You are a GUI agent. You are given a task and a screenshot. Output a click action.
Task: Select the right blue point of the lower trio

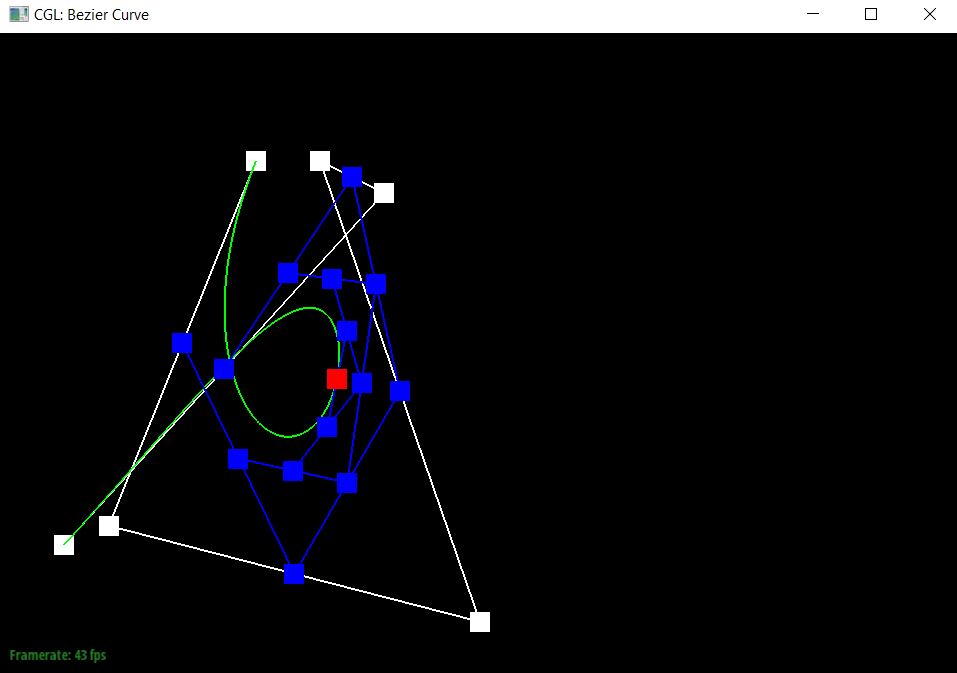(x=347, y=483)
